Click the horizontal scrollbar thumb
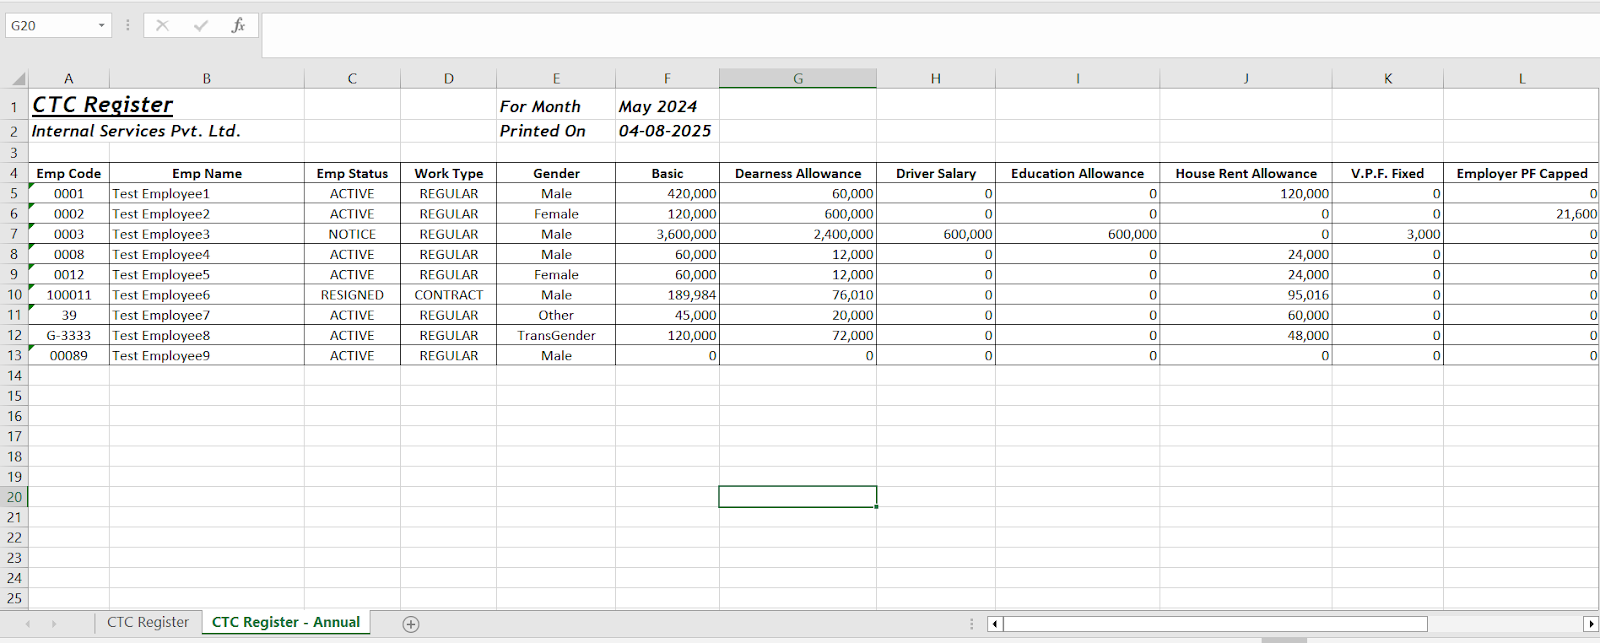The width and height of the screenshot is (1600, 643). point(1215,624)
